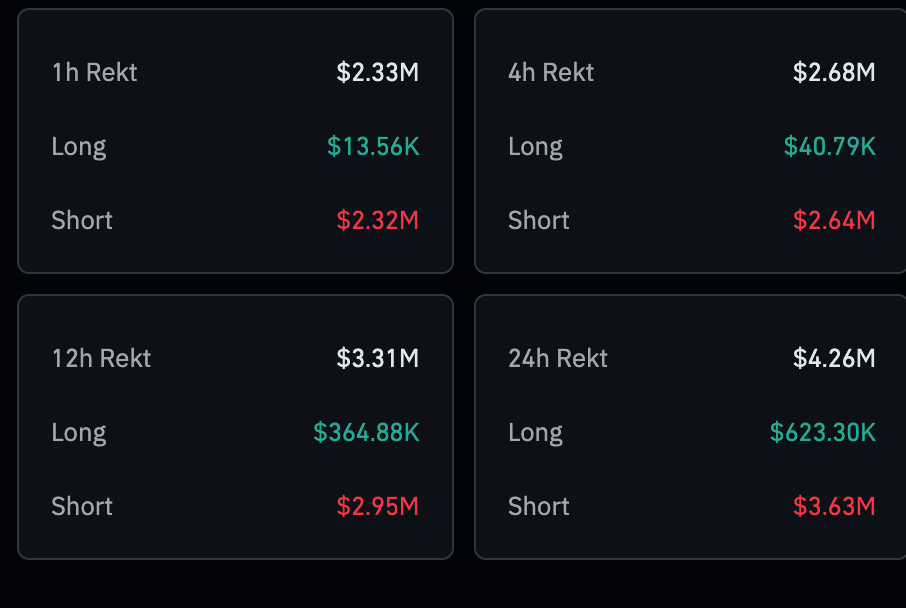Screen dimensions: 906x608
Task: Select the $3.63M short liquidation value
Action: (x=834, y=507)
